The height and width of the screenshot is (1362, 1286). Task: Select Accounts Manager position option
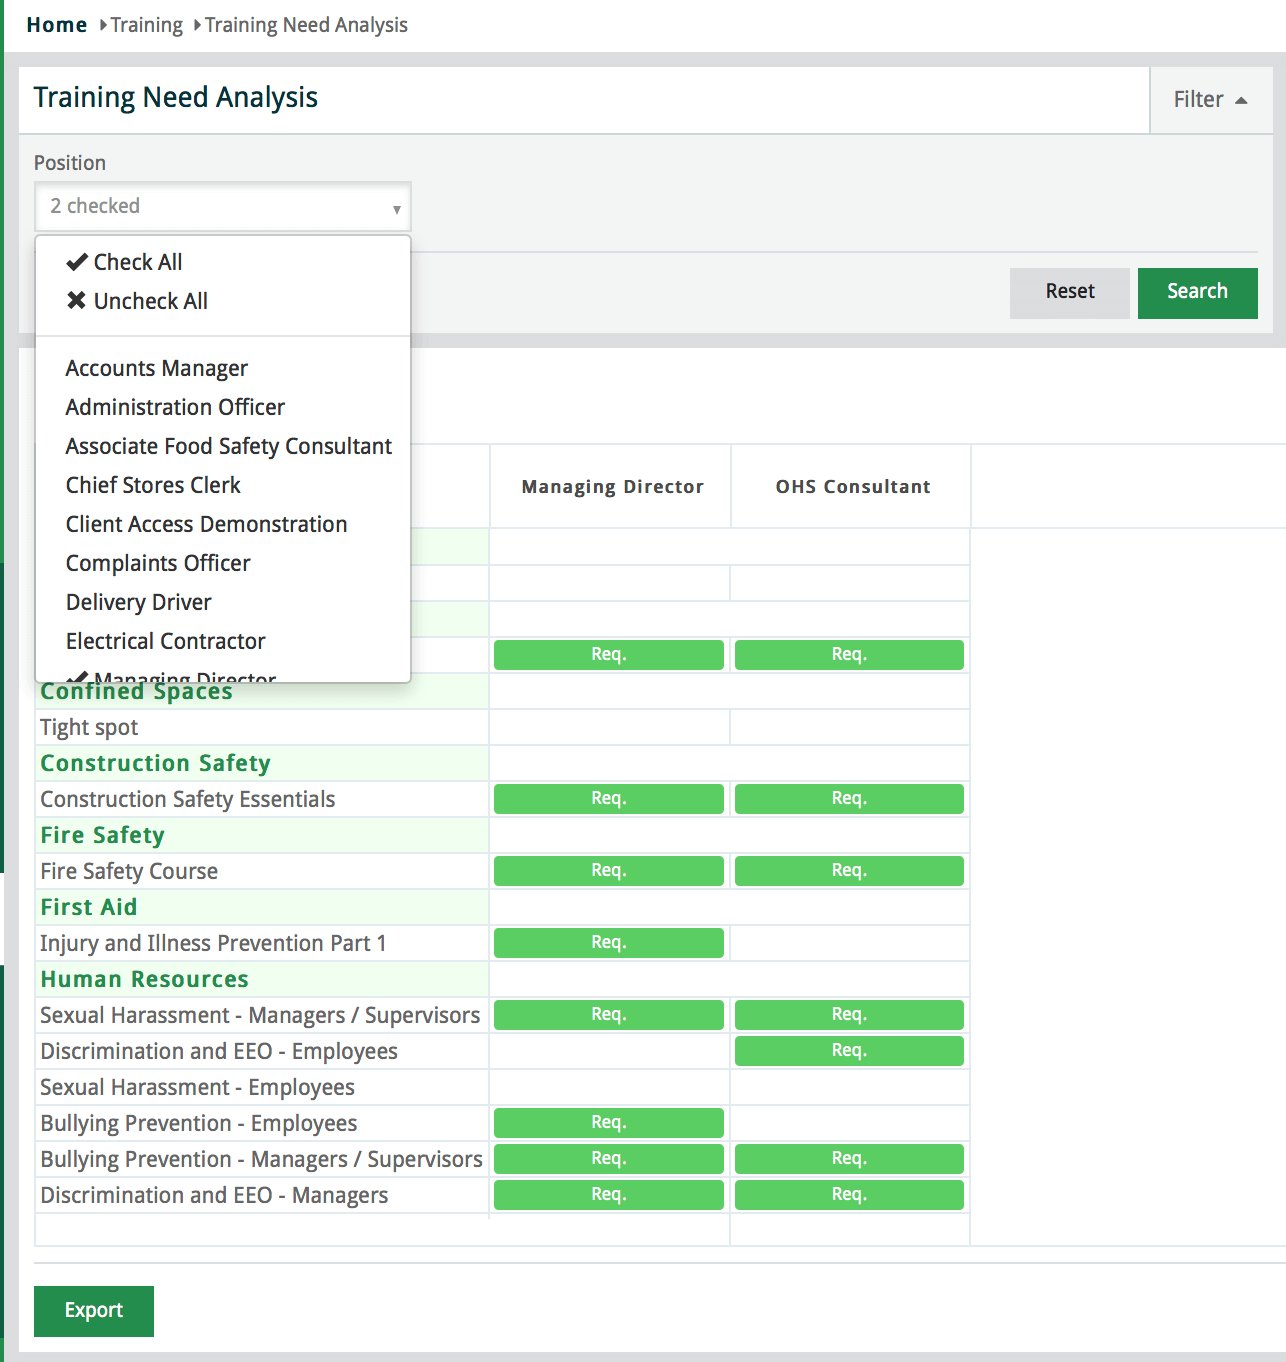pos(157,369)
